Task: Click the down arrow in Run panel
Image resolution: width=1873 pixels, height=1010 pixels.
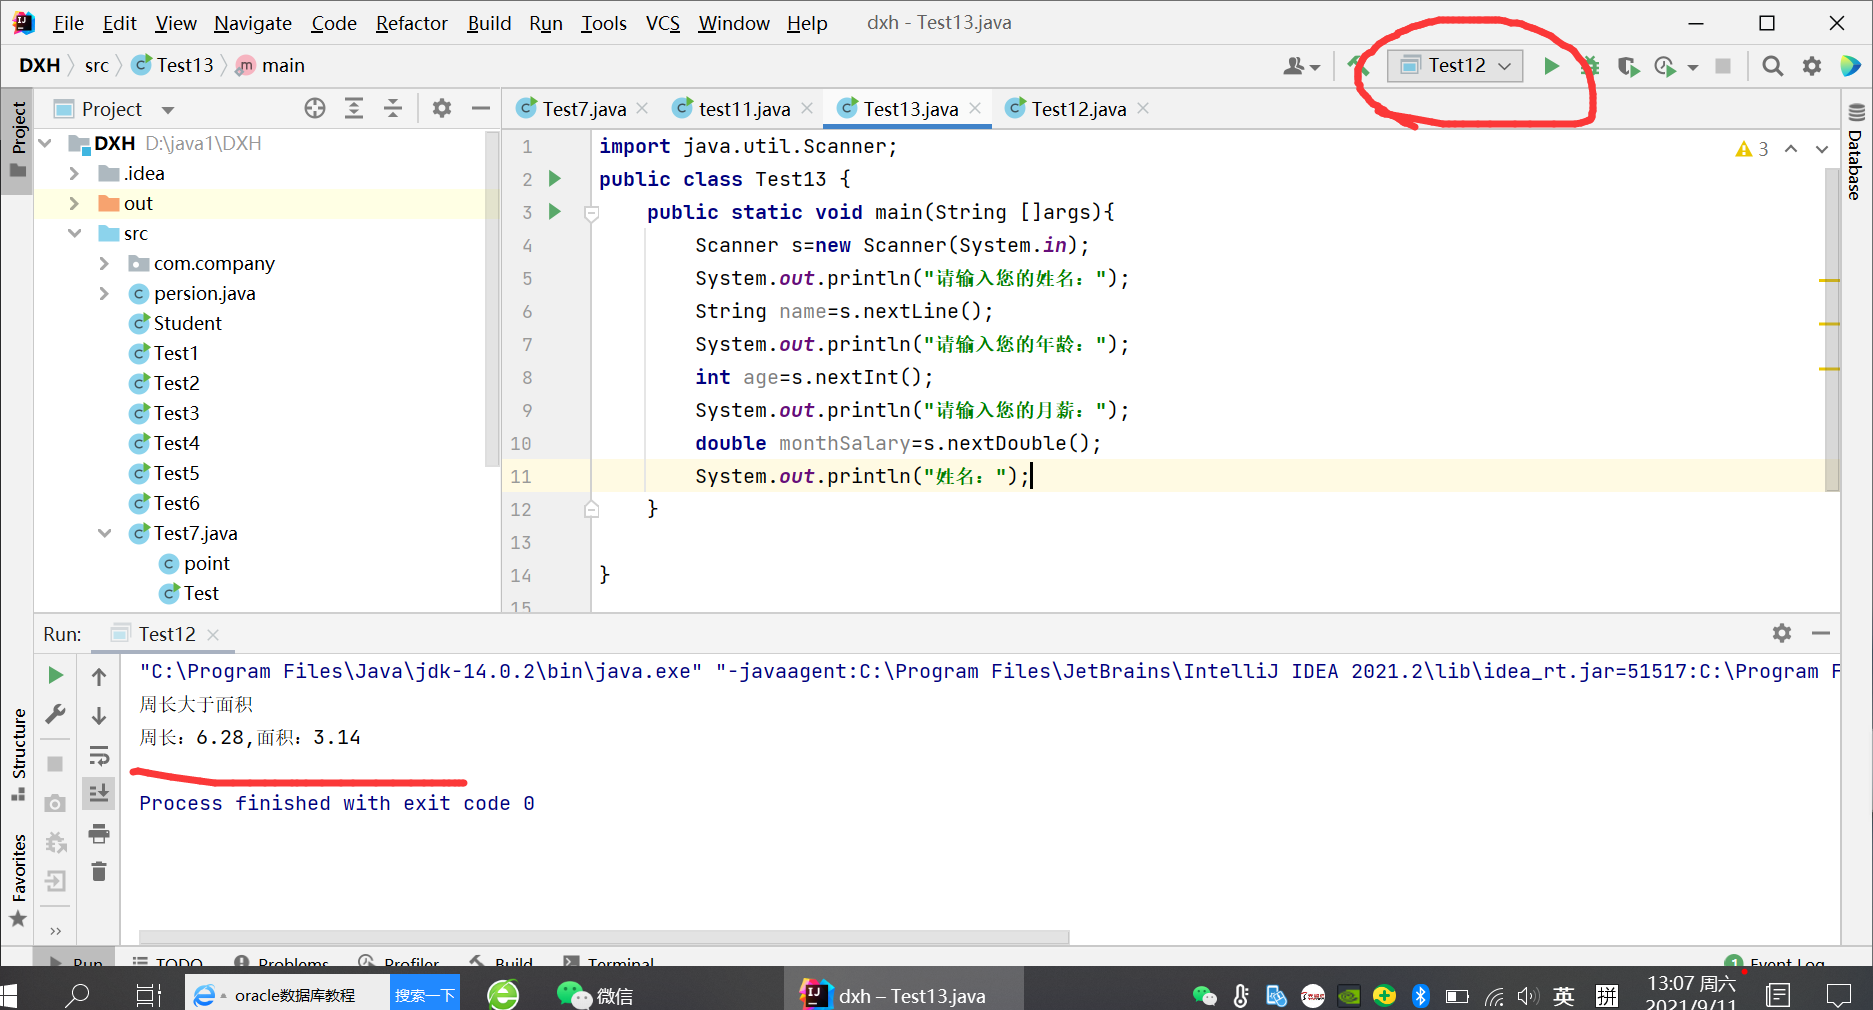Action: [99, 716]
